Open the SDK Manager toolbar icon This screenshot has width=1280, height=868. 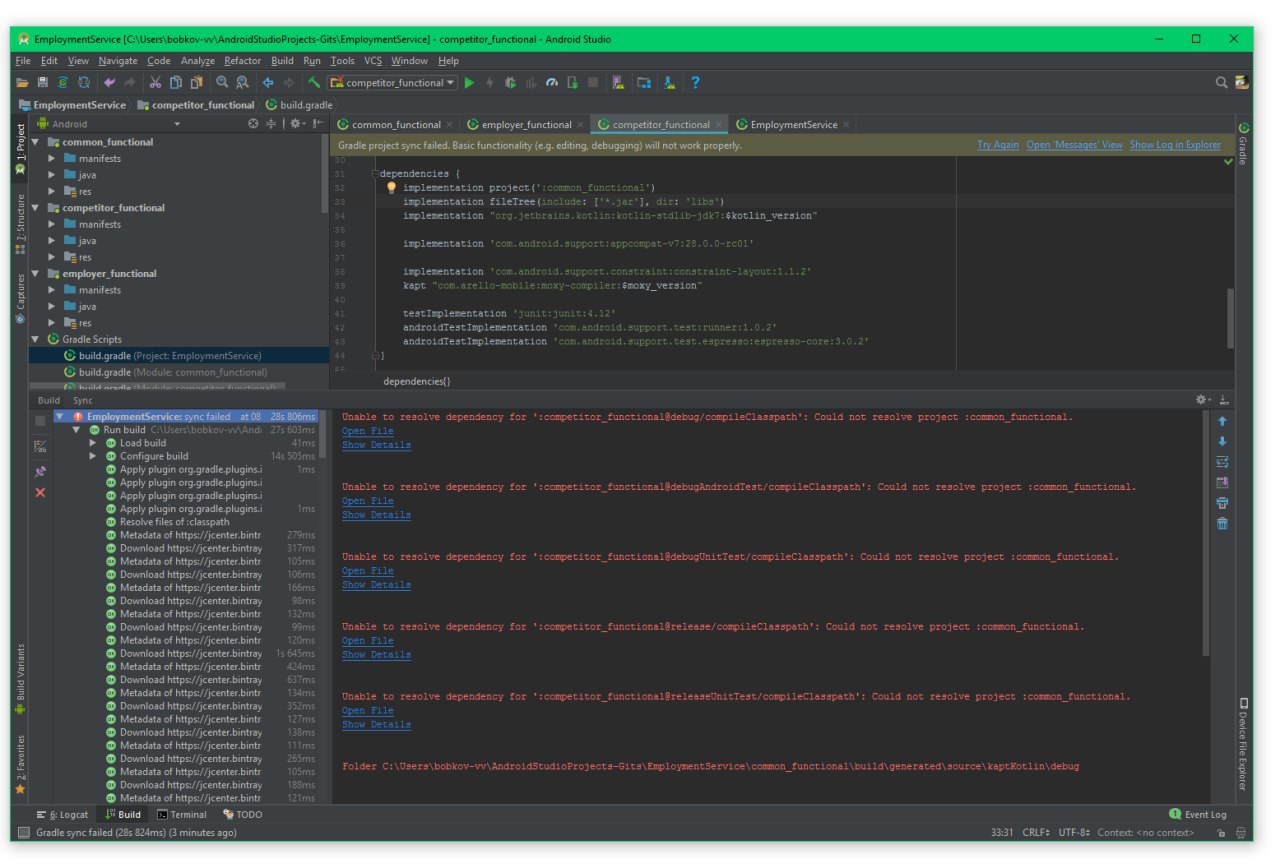pos(669,83)
